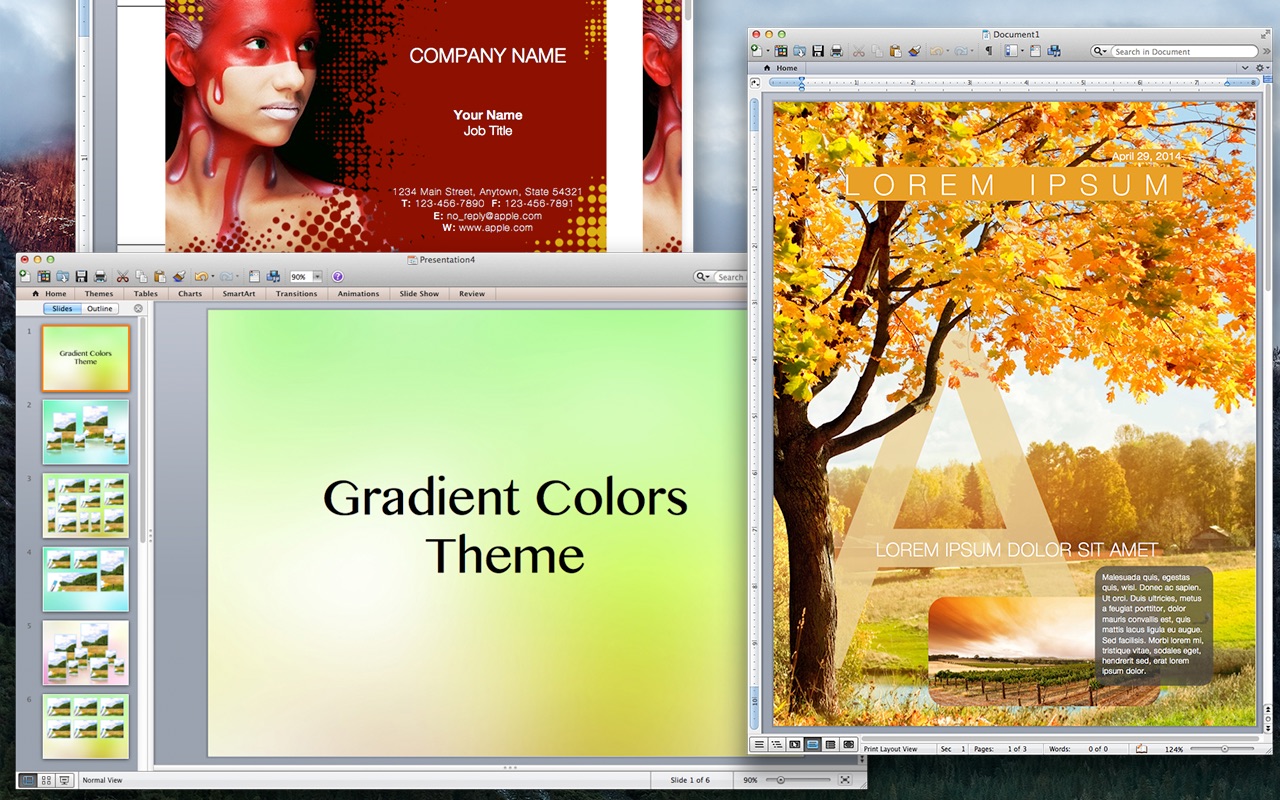Open the SmartArt ribbon tab
Viewport: 1280px width, 800px height.
pos(238,294)
